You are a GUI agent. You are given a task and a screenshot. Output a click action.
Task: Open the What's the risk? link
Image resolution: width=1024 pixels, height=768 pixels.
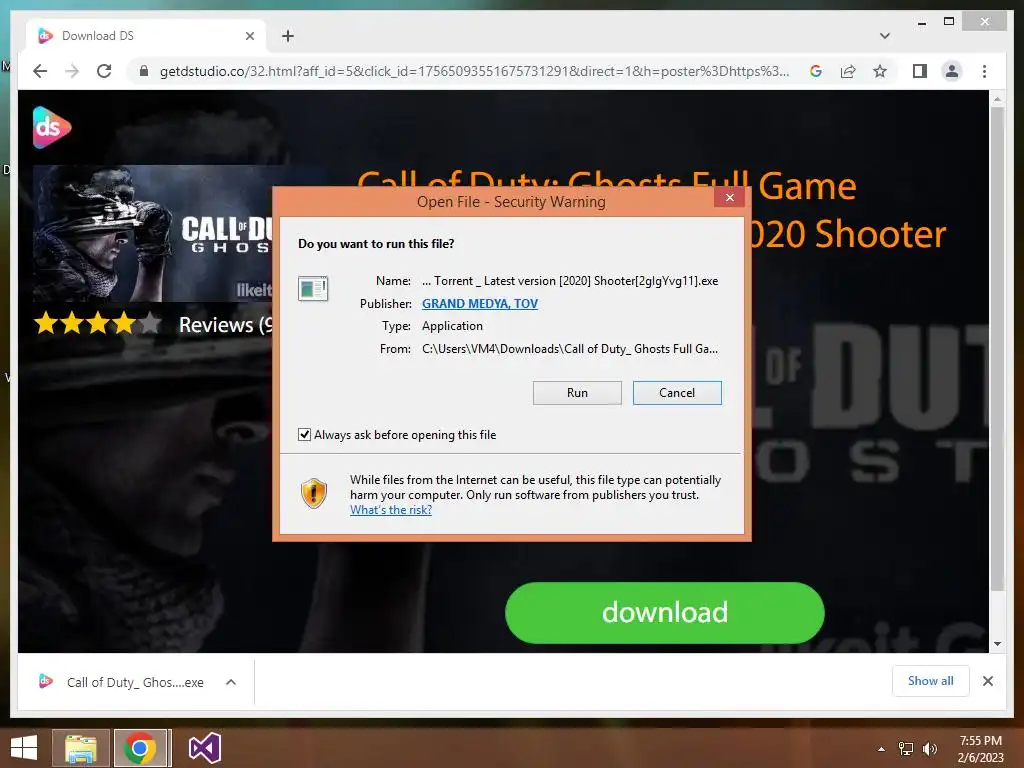pyautogui.click(x=391, y=510)
